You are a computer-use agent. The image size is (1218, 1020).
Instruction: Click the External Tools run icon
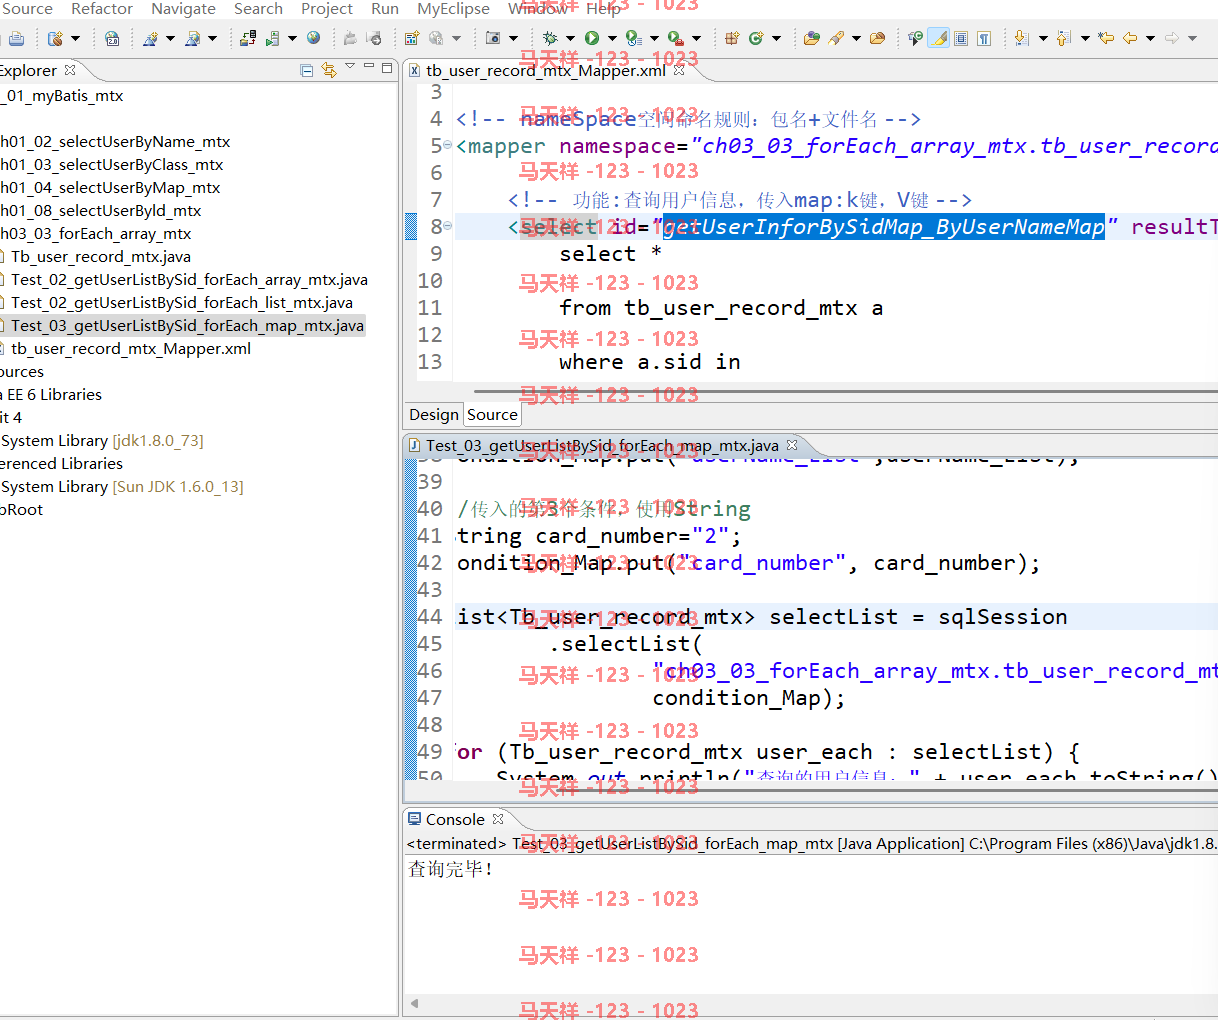(675, 38)
